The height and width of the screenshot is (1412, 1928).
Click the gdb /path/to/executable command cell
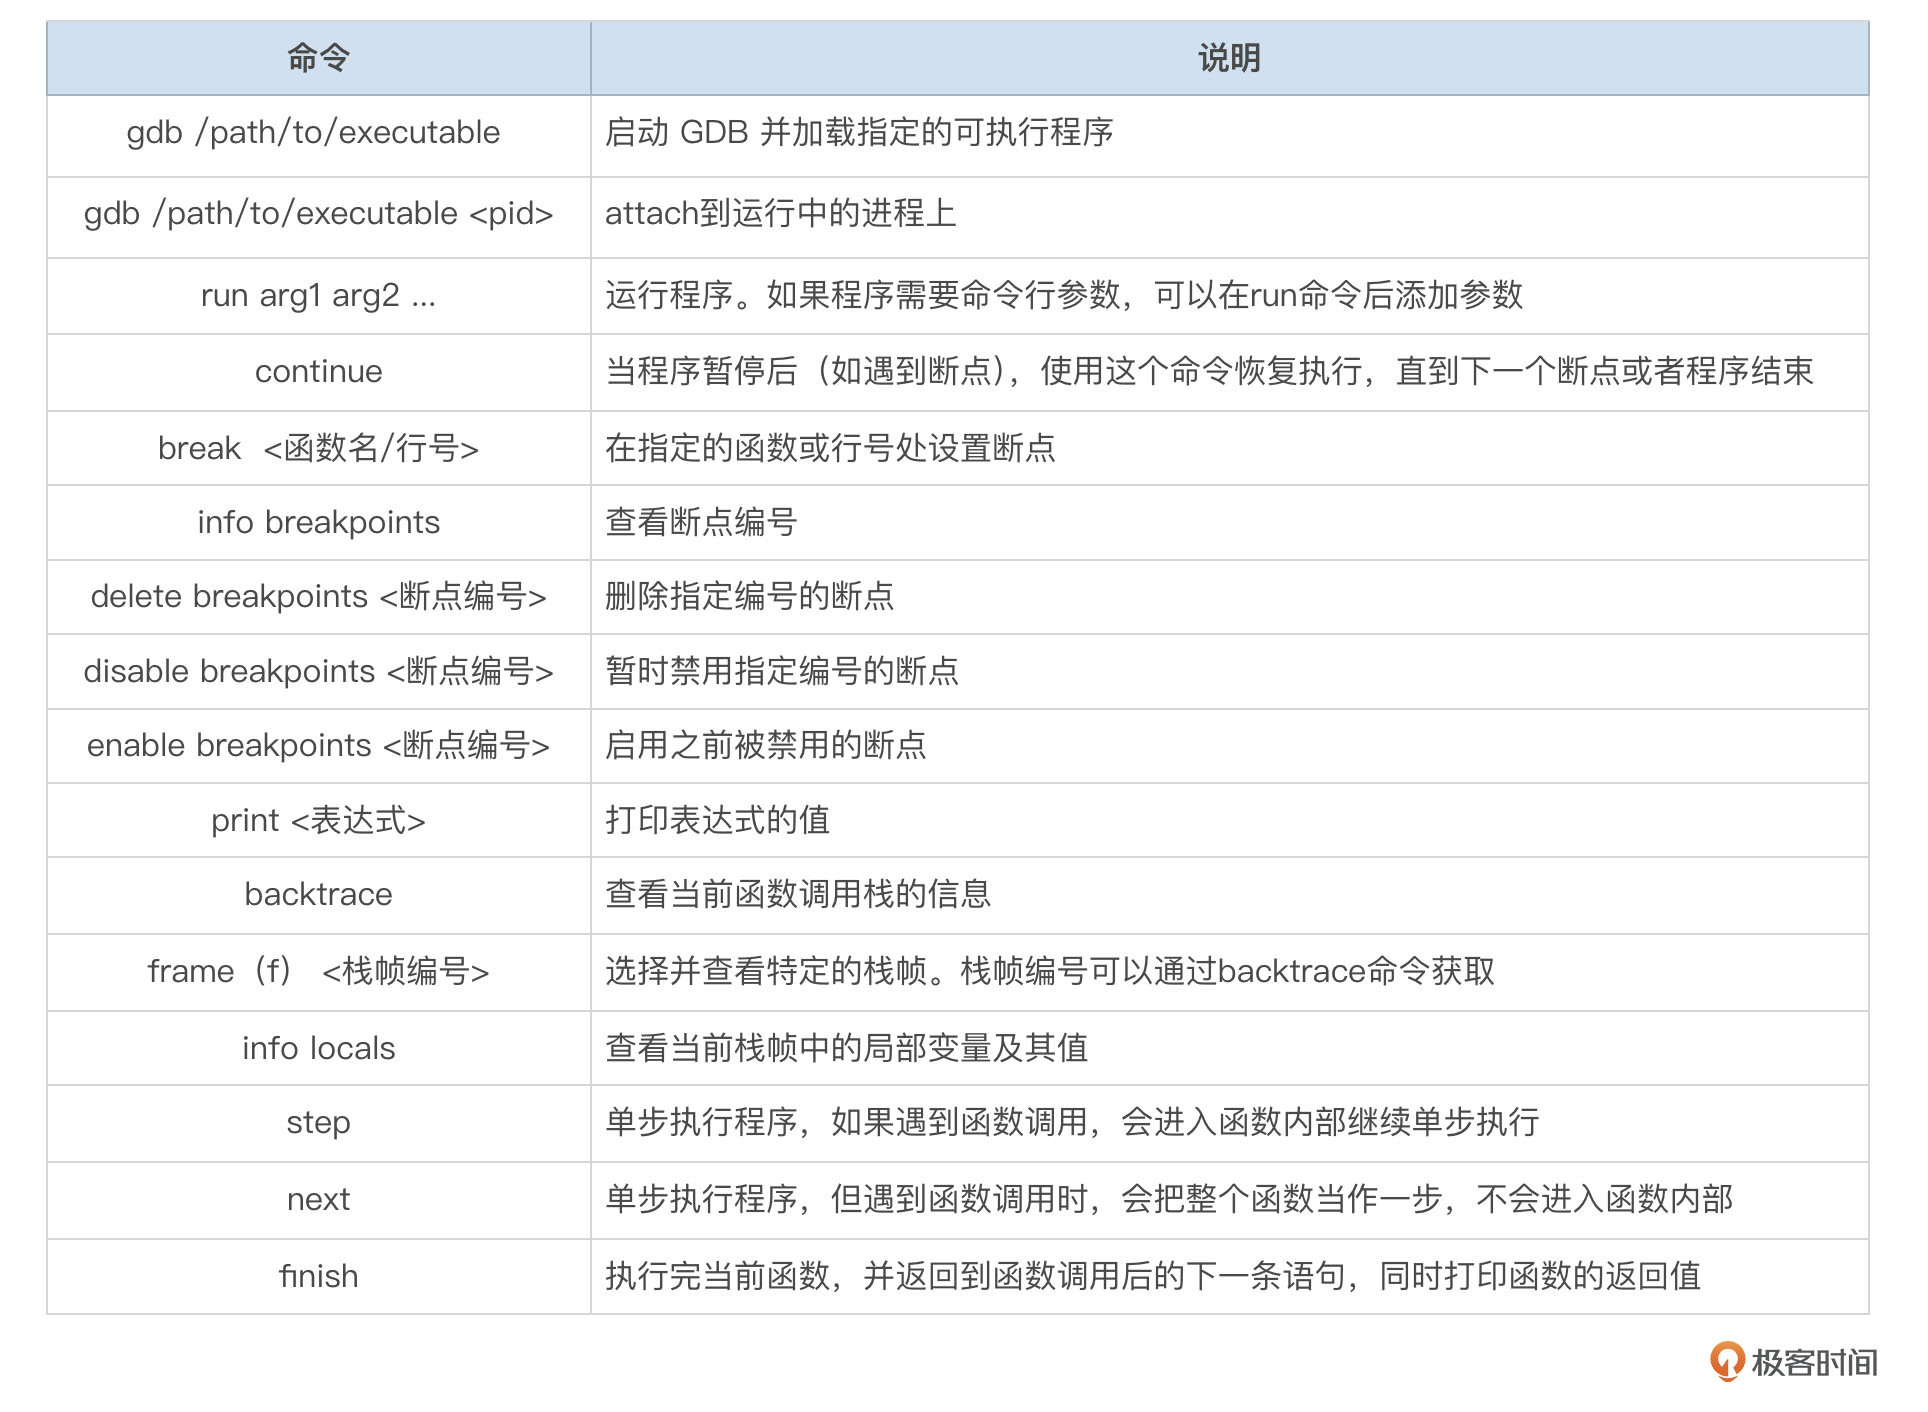tap(313, 132)
